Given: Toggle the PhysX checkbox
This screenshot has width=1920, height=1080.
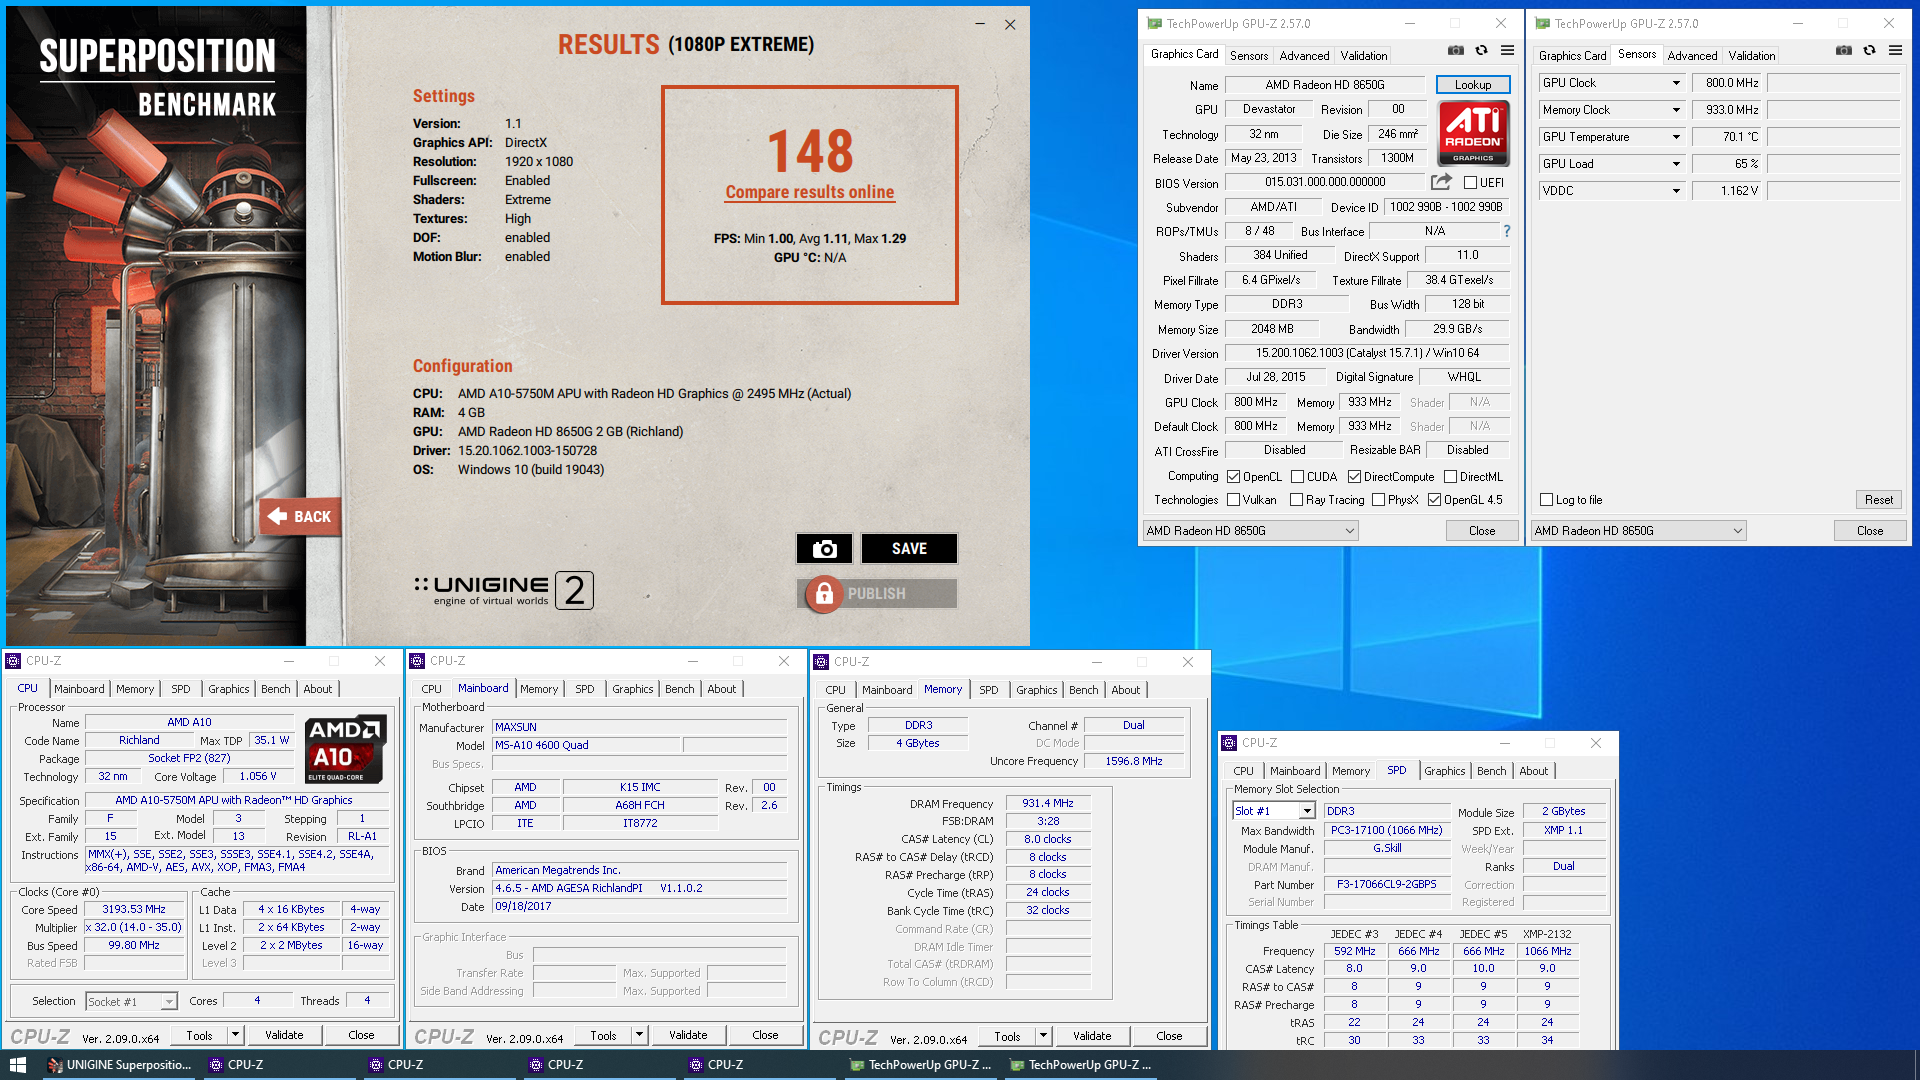Looking at the screenshot, I should tap(1379, 500).
